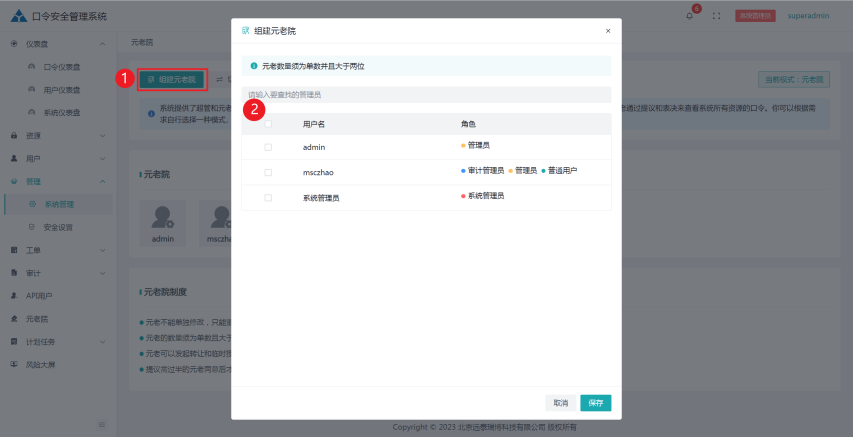Toggle fullscreen mode icon
Viewport: 853px width, 437px height.
716,16
